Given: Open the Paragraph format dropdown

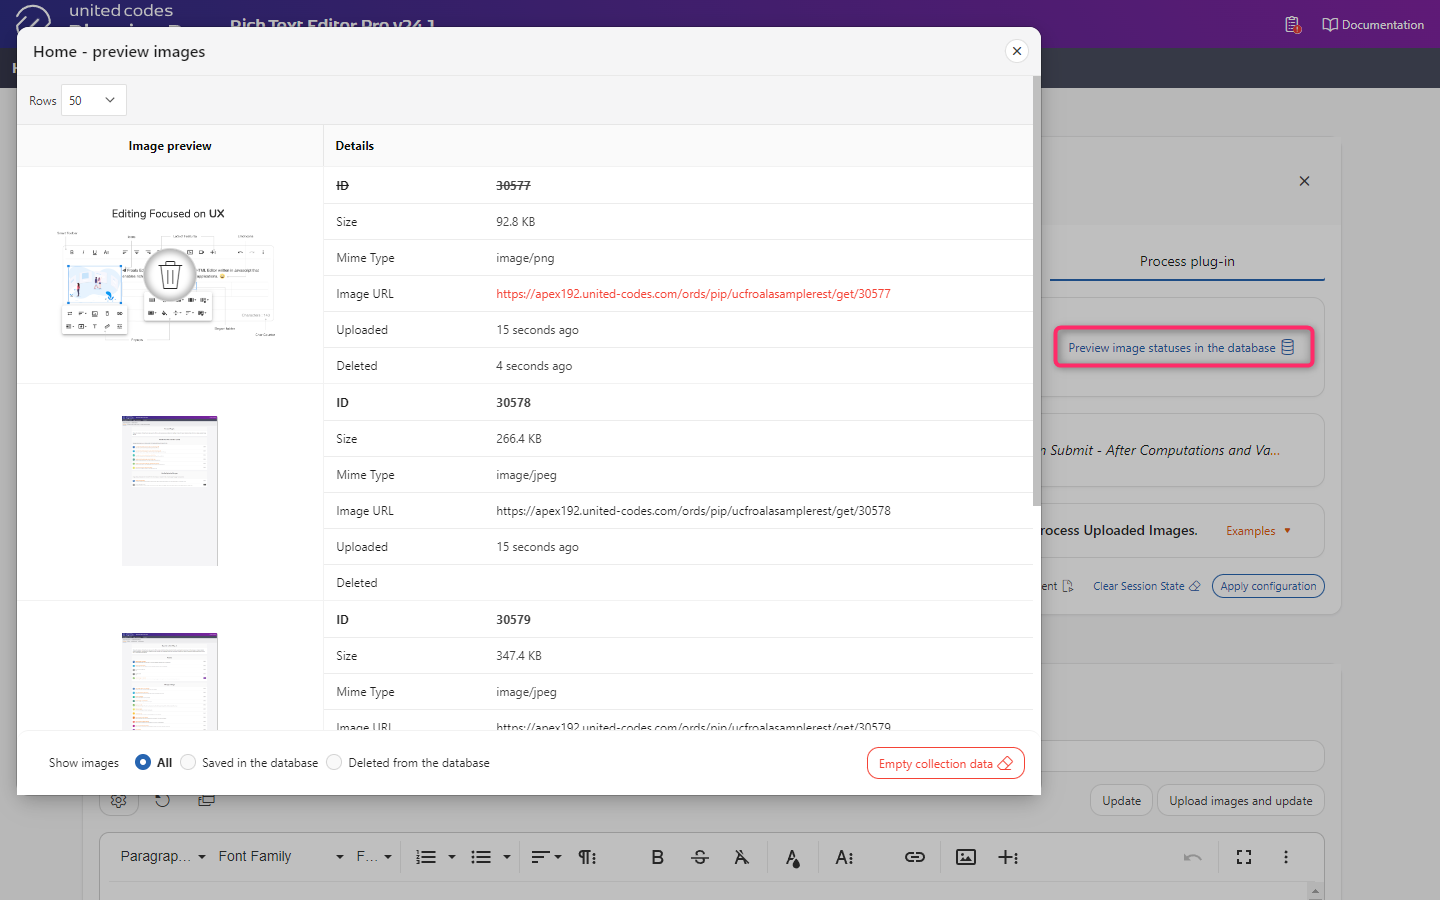Looking at the screenshot, I should [163, 857].
